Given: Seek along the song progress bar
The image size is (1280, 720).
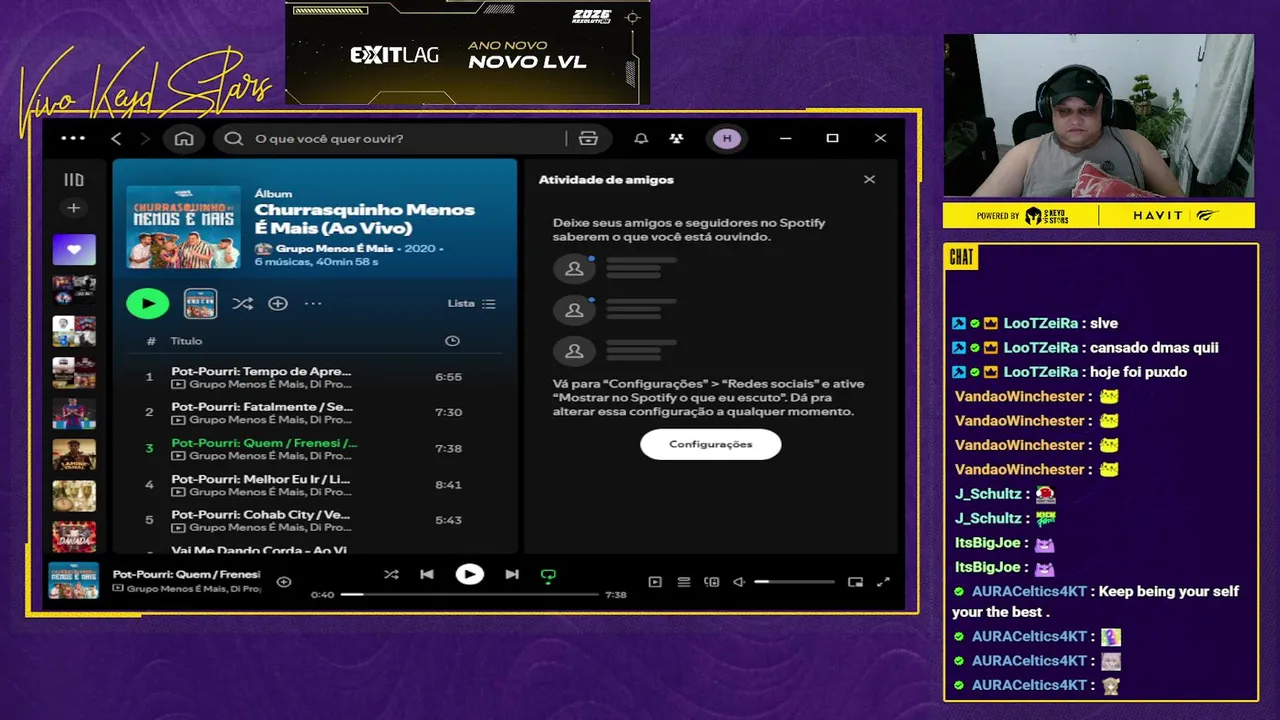Looking at the screenshot, I should point(469,594).
